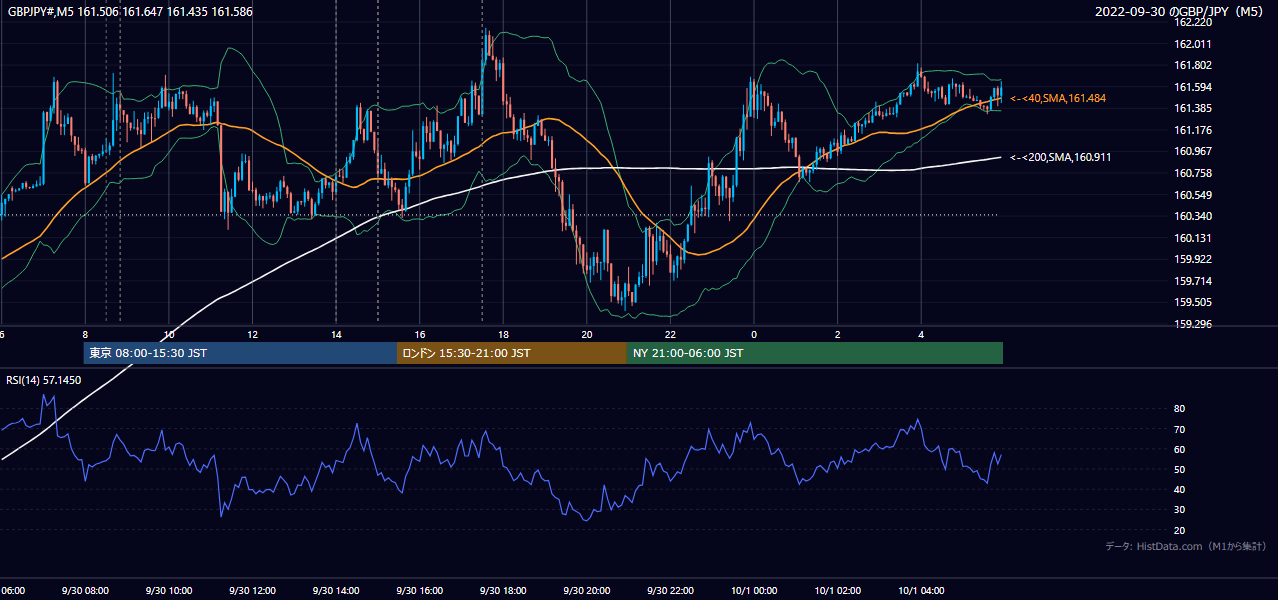Click the 159.714 price axis label

click(1192, 281)
